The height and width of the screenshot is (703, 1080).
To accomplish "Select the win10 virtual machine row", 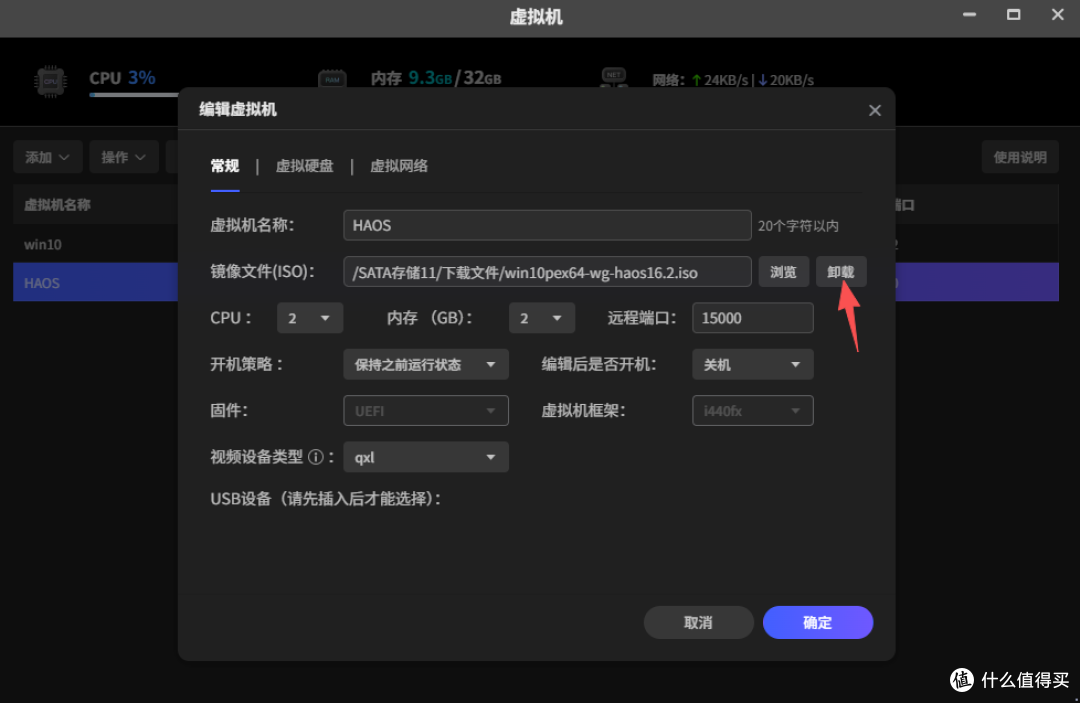I will (95, 244).
